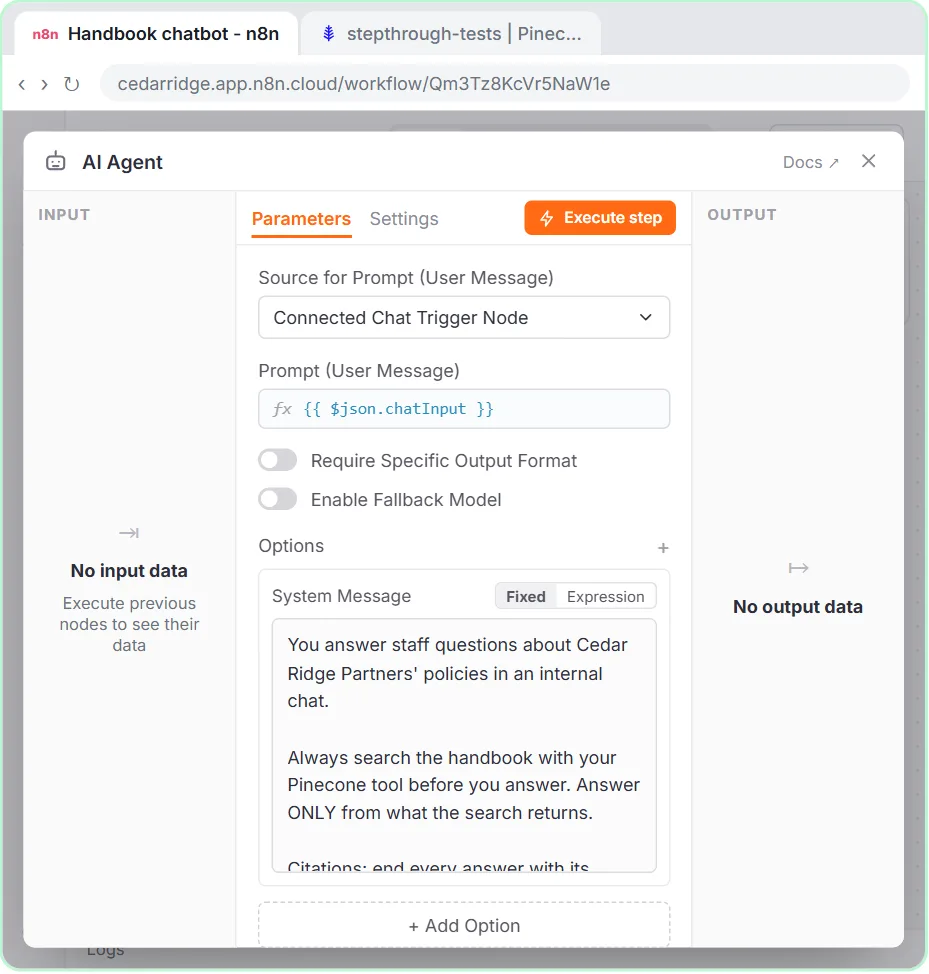This screenshot has width=929, height=974.
Task: Open the Docs link
Action: coord(810,162)
